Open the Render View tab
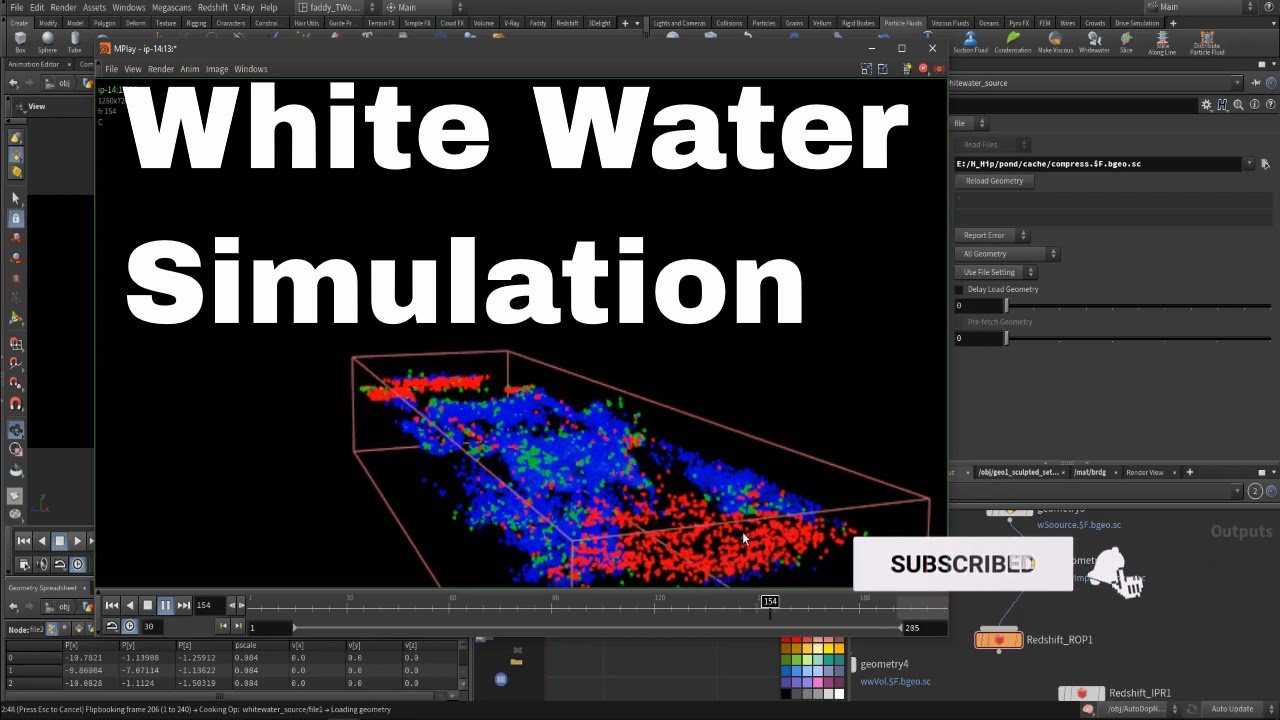Screen dimensions: 1280x720 tap(1145, 472)
